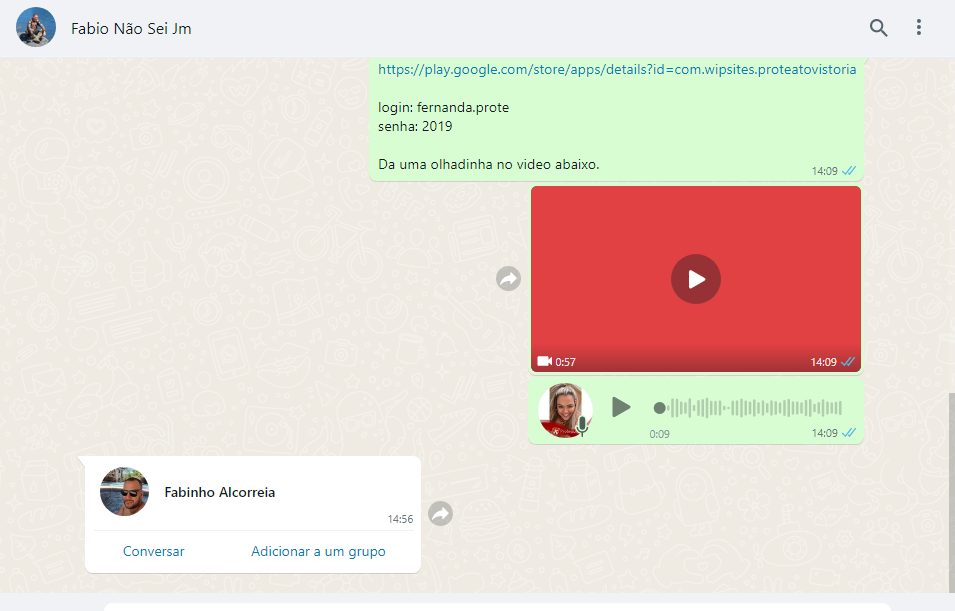Play the 0:09 voice message

[621, 407]
